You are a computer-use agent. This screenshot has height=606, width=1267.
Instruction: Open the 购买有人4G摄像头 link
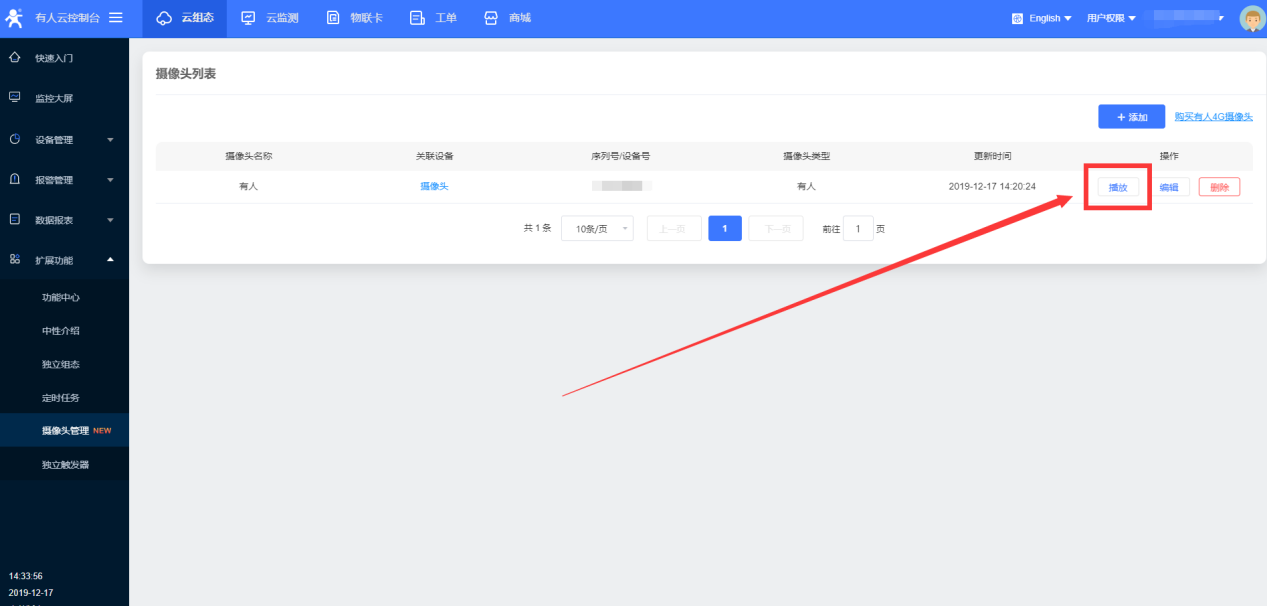tap(1213, 117)
